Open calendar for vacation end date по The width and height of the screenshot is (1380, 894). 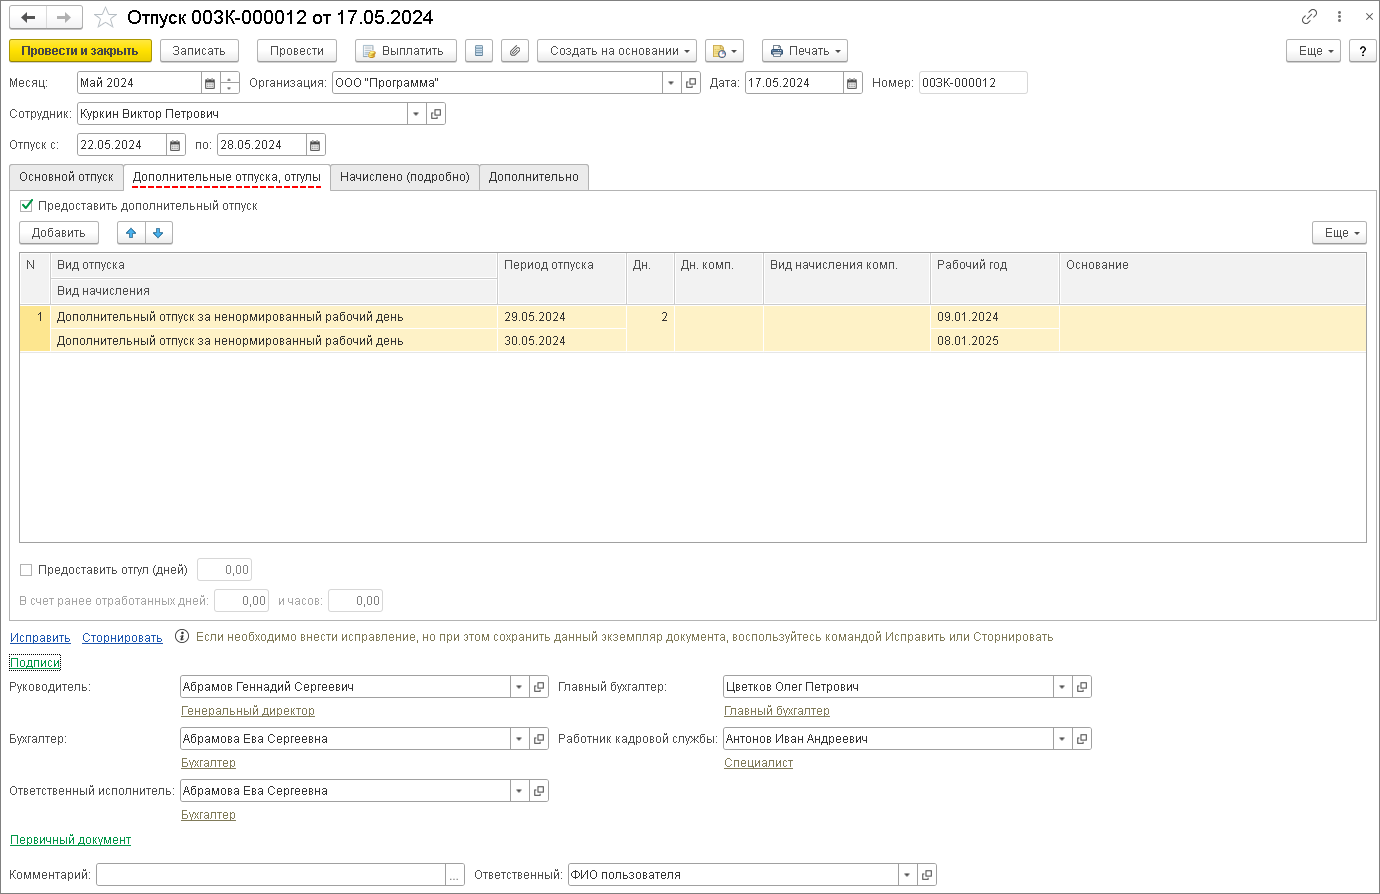pyautogui.click(x=316, y=145)
